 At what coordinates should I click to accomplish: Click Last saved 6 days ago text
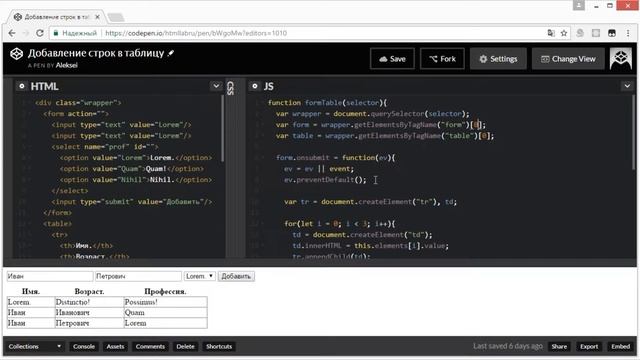point(508,346)
